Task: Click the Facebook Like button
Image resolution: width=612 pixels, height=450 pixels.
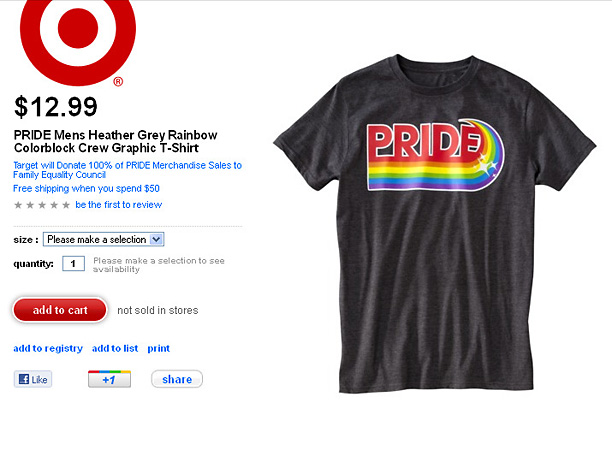Action: pos(33,379)
